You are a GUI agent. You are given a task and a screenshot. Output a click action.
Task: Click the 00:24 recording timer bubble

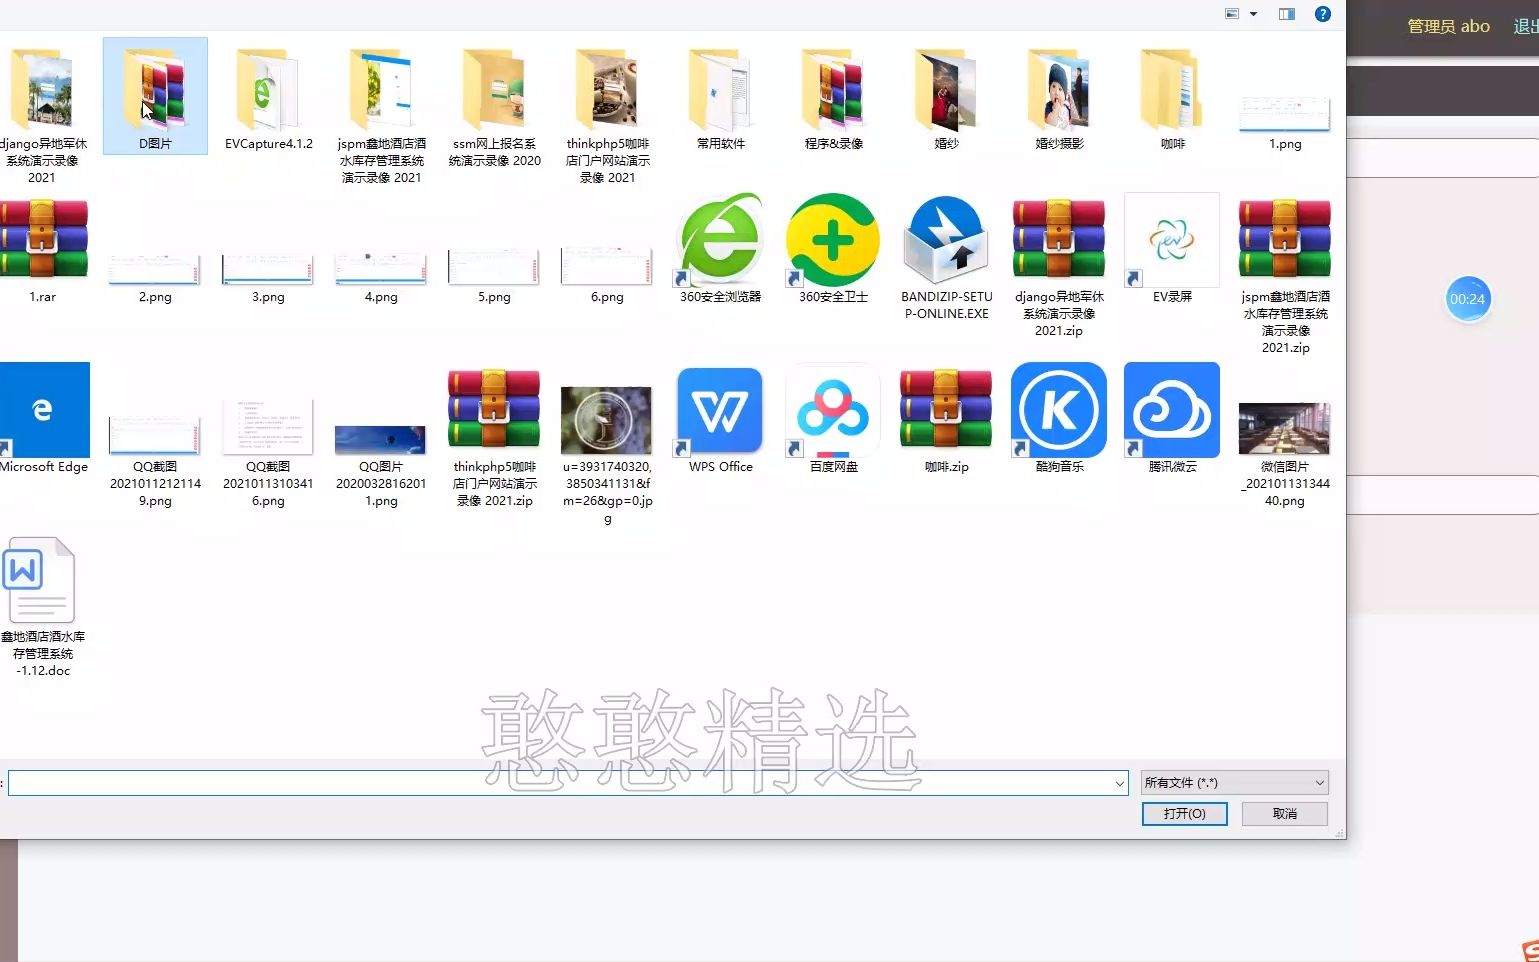pyautogui.click(x=1467, y=299)
